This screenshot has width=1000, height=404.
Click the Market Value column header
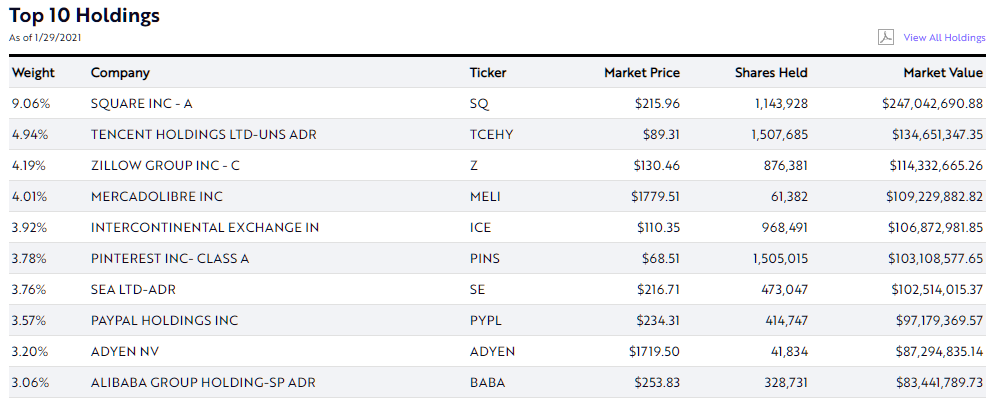(x=943, y=73)
